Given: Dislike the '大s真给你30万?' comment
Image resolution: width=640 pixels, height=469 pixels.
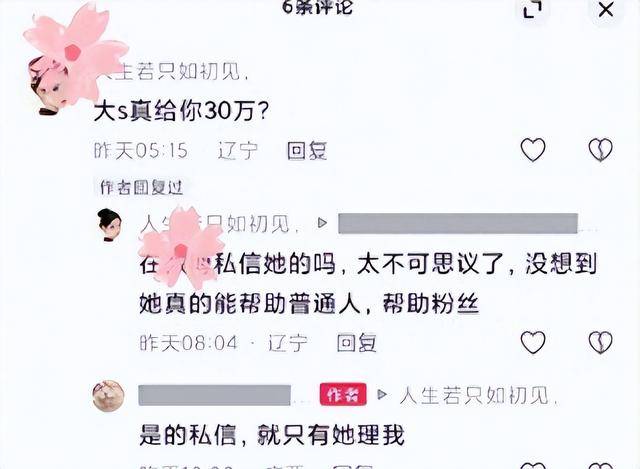Looking at the screenshot, I should (601, 149).
